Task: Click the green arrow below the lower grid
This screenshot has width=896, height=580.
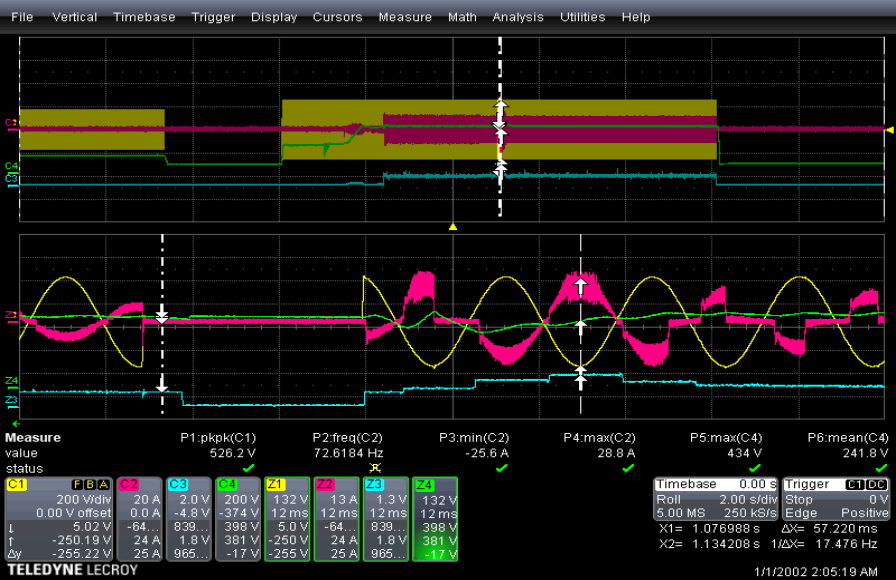Action: [x=16, y=424]
